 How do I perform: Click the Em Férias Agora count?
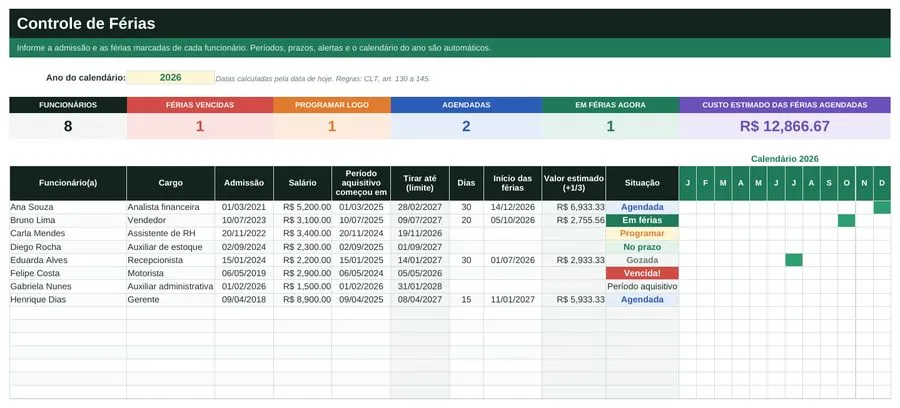pyautogui.click(x=611, y=126)
